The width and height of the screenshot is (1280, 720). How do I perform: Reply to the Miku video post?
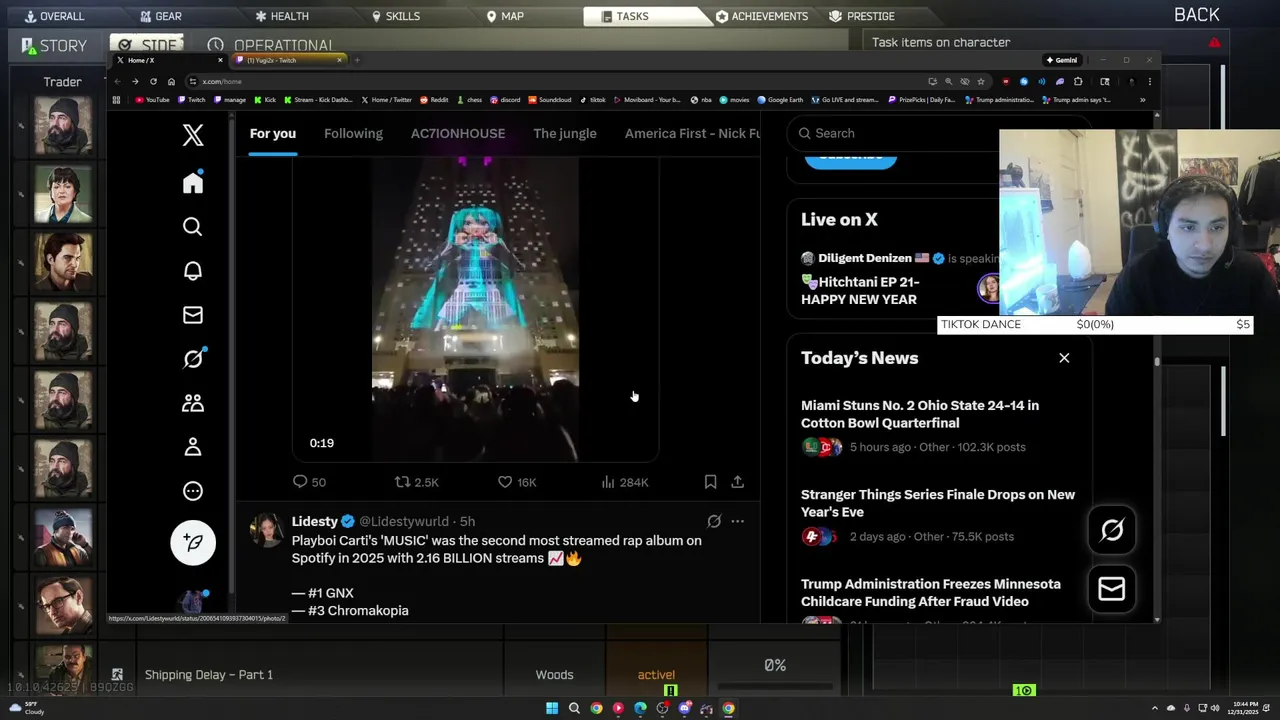[309, 482]
